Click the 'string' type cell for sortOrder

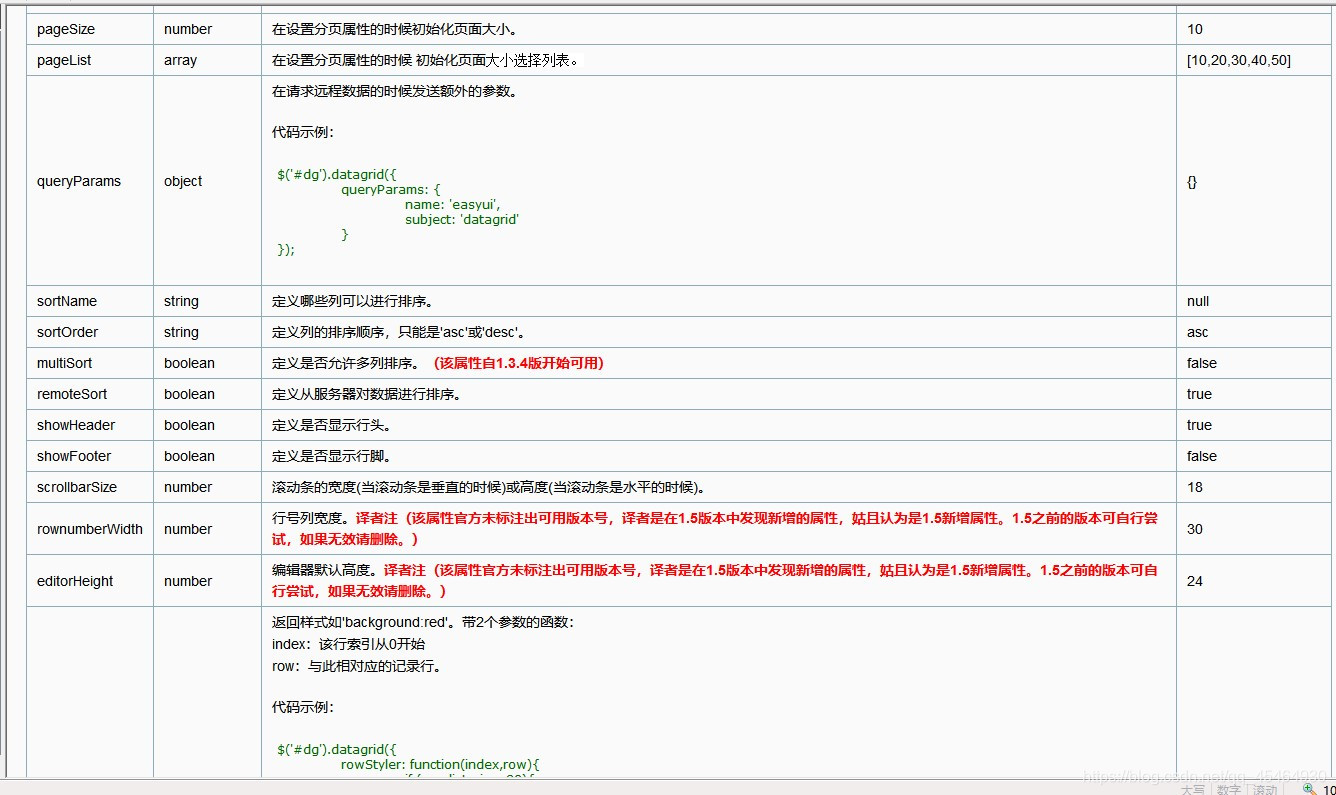tap(207, 332)
